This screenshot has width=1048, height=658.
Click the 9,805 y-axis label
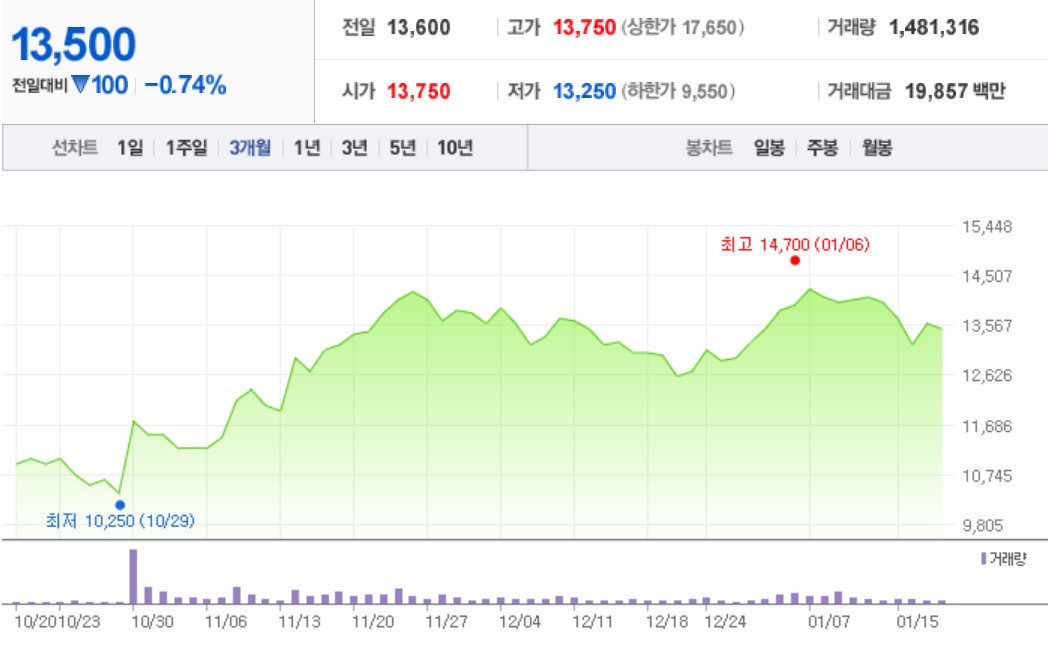(x=982, y=526)
